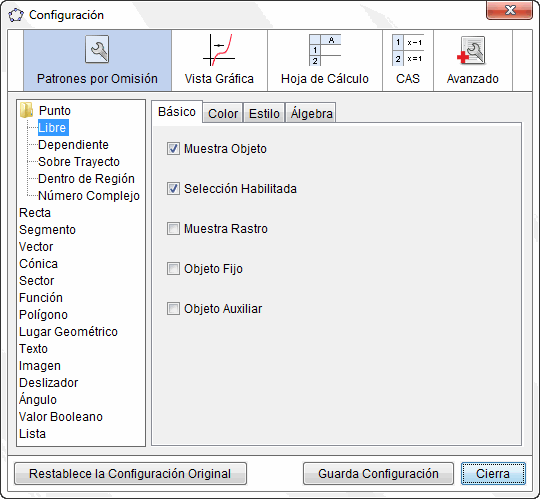
Task: Uncheck the Muestra Objeto checkbox
Action: click(173, 149)
